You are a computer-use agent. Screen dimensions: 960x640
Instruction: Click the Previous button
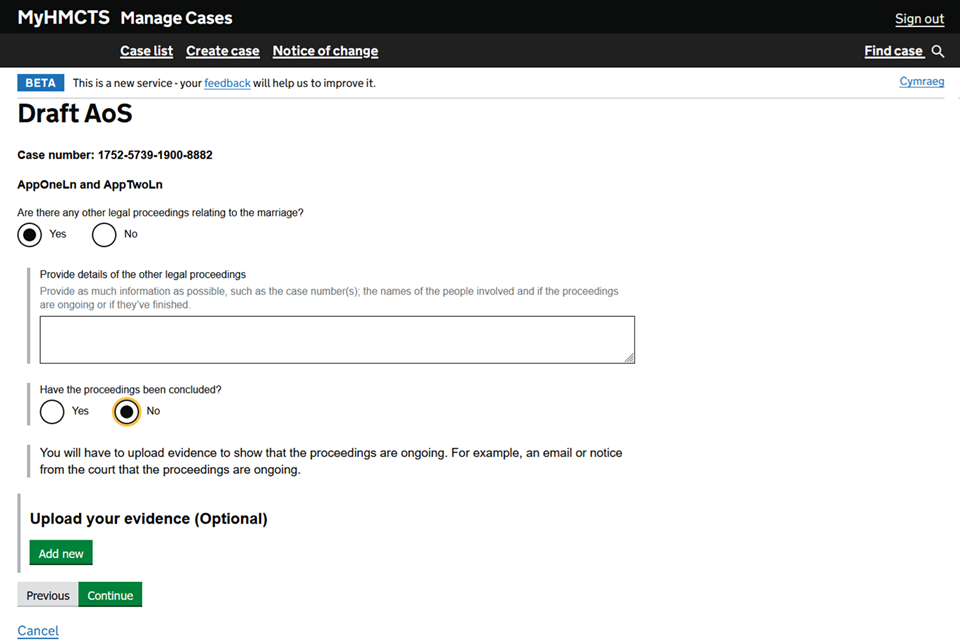pos(48,595)
